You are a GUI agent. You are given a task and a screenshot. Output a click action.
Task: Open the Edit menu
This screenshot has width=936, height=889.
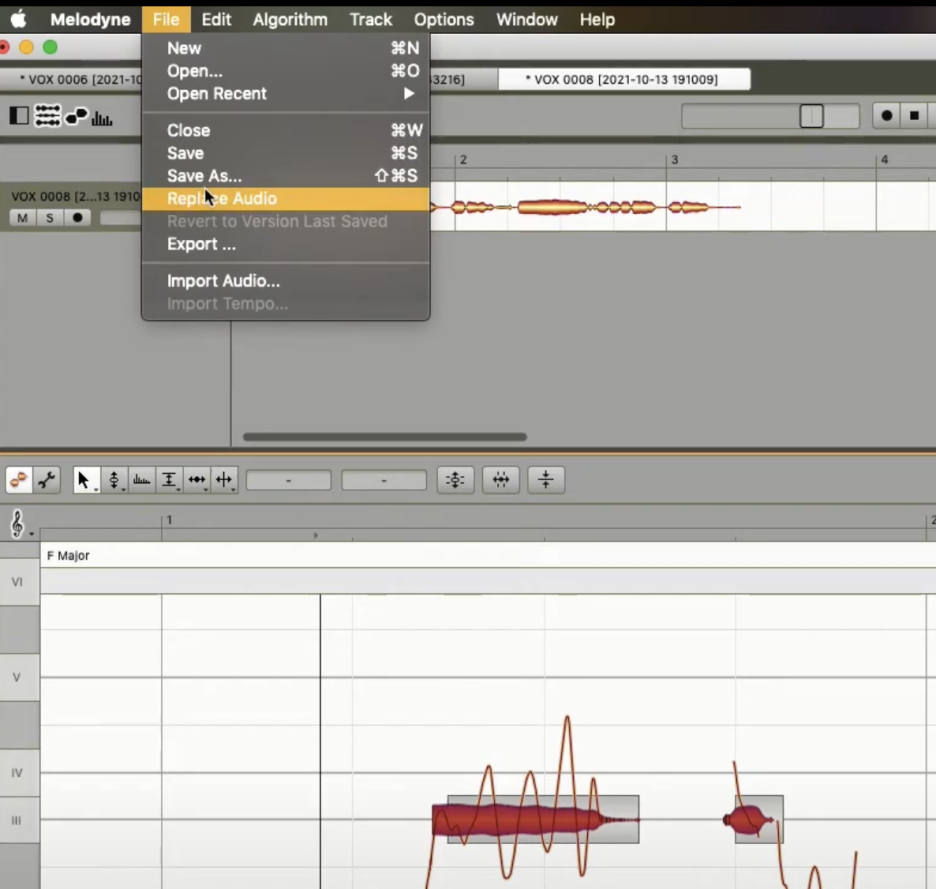(x=216, y=20)
